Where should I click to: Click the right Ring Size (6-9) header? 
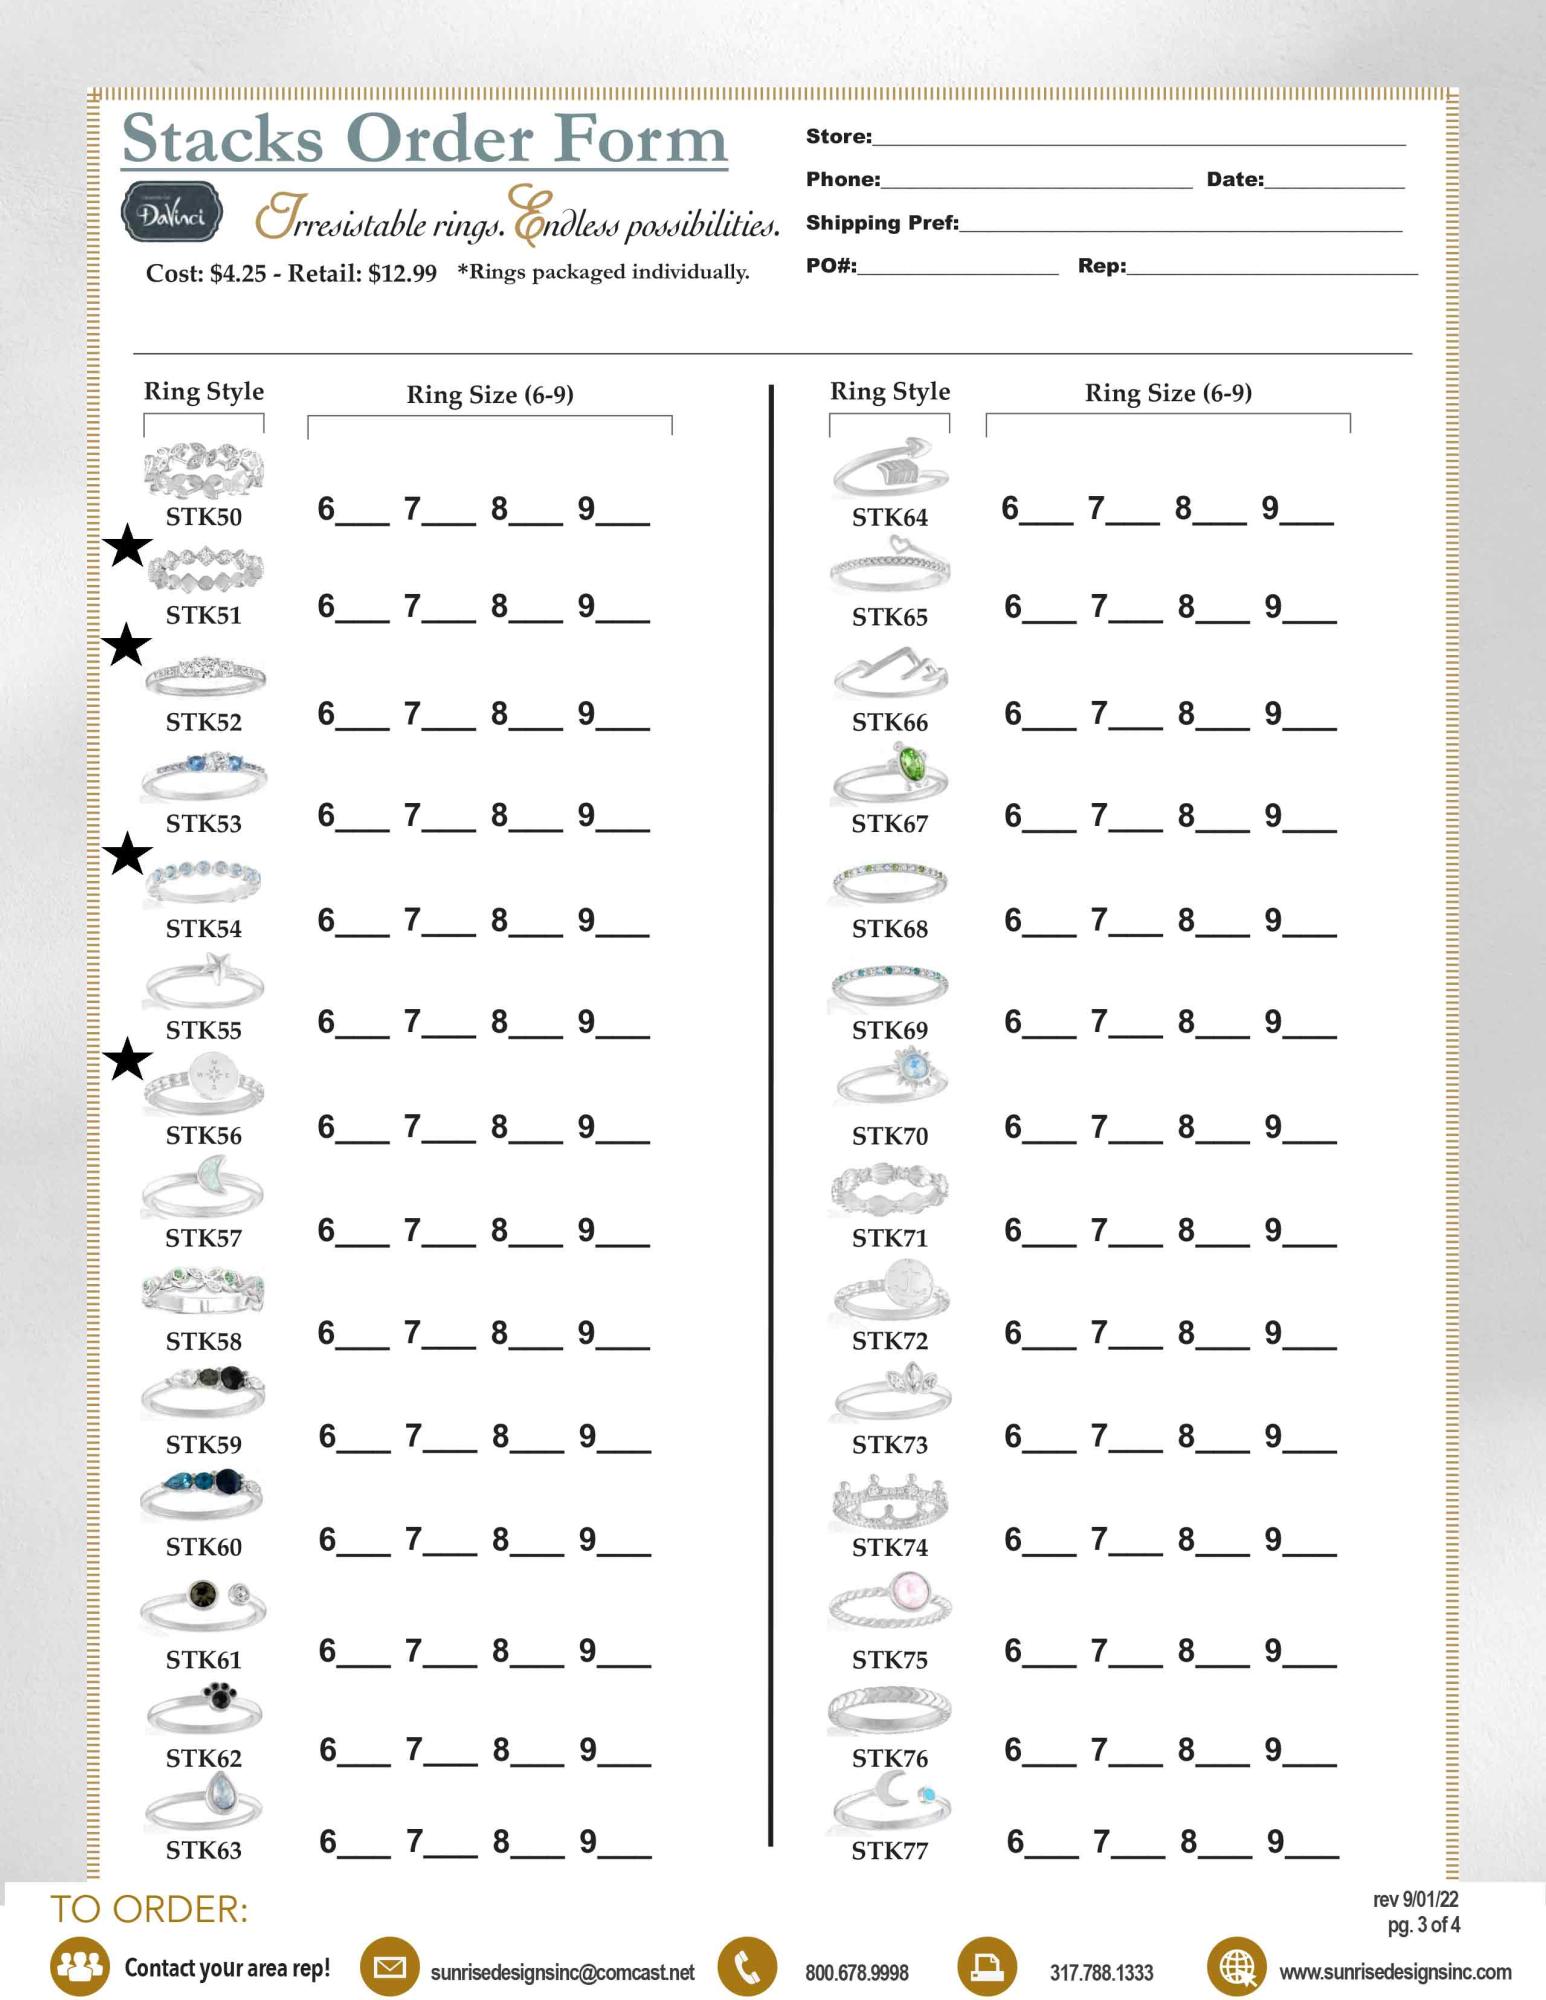(x=1168, y=393)
